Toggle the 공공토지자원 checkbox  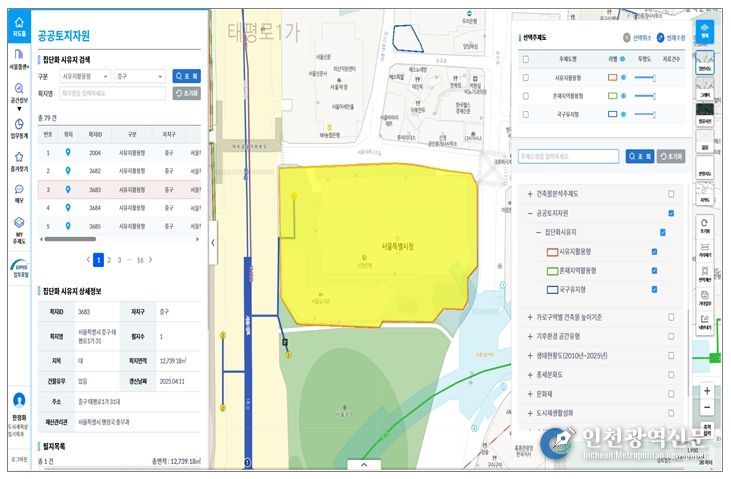coord(670,213)
